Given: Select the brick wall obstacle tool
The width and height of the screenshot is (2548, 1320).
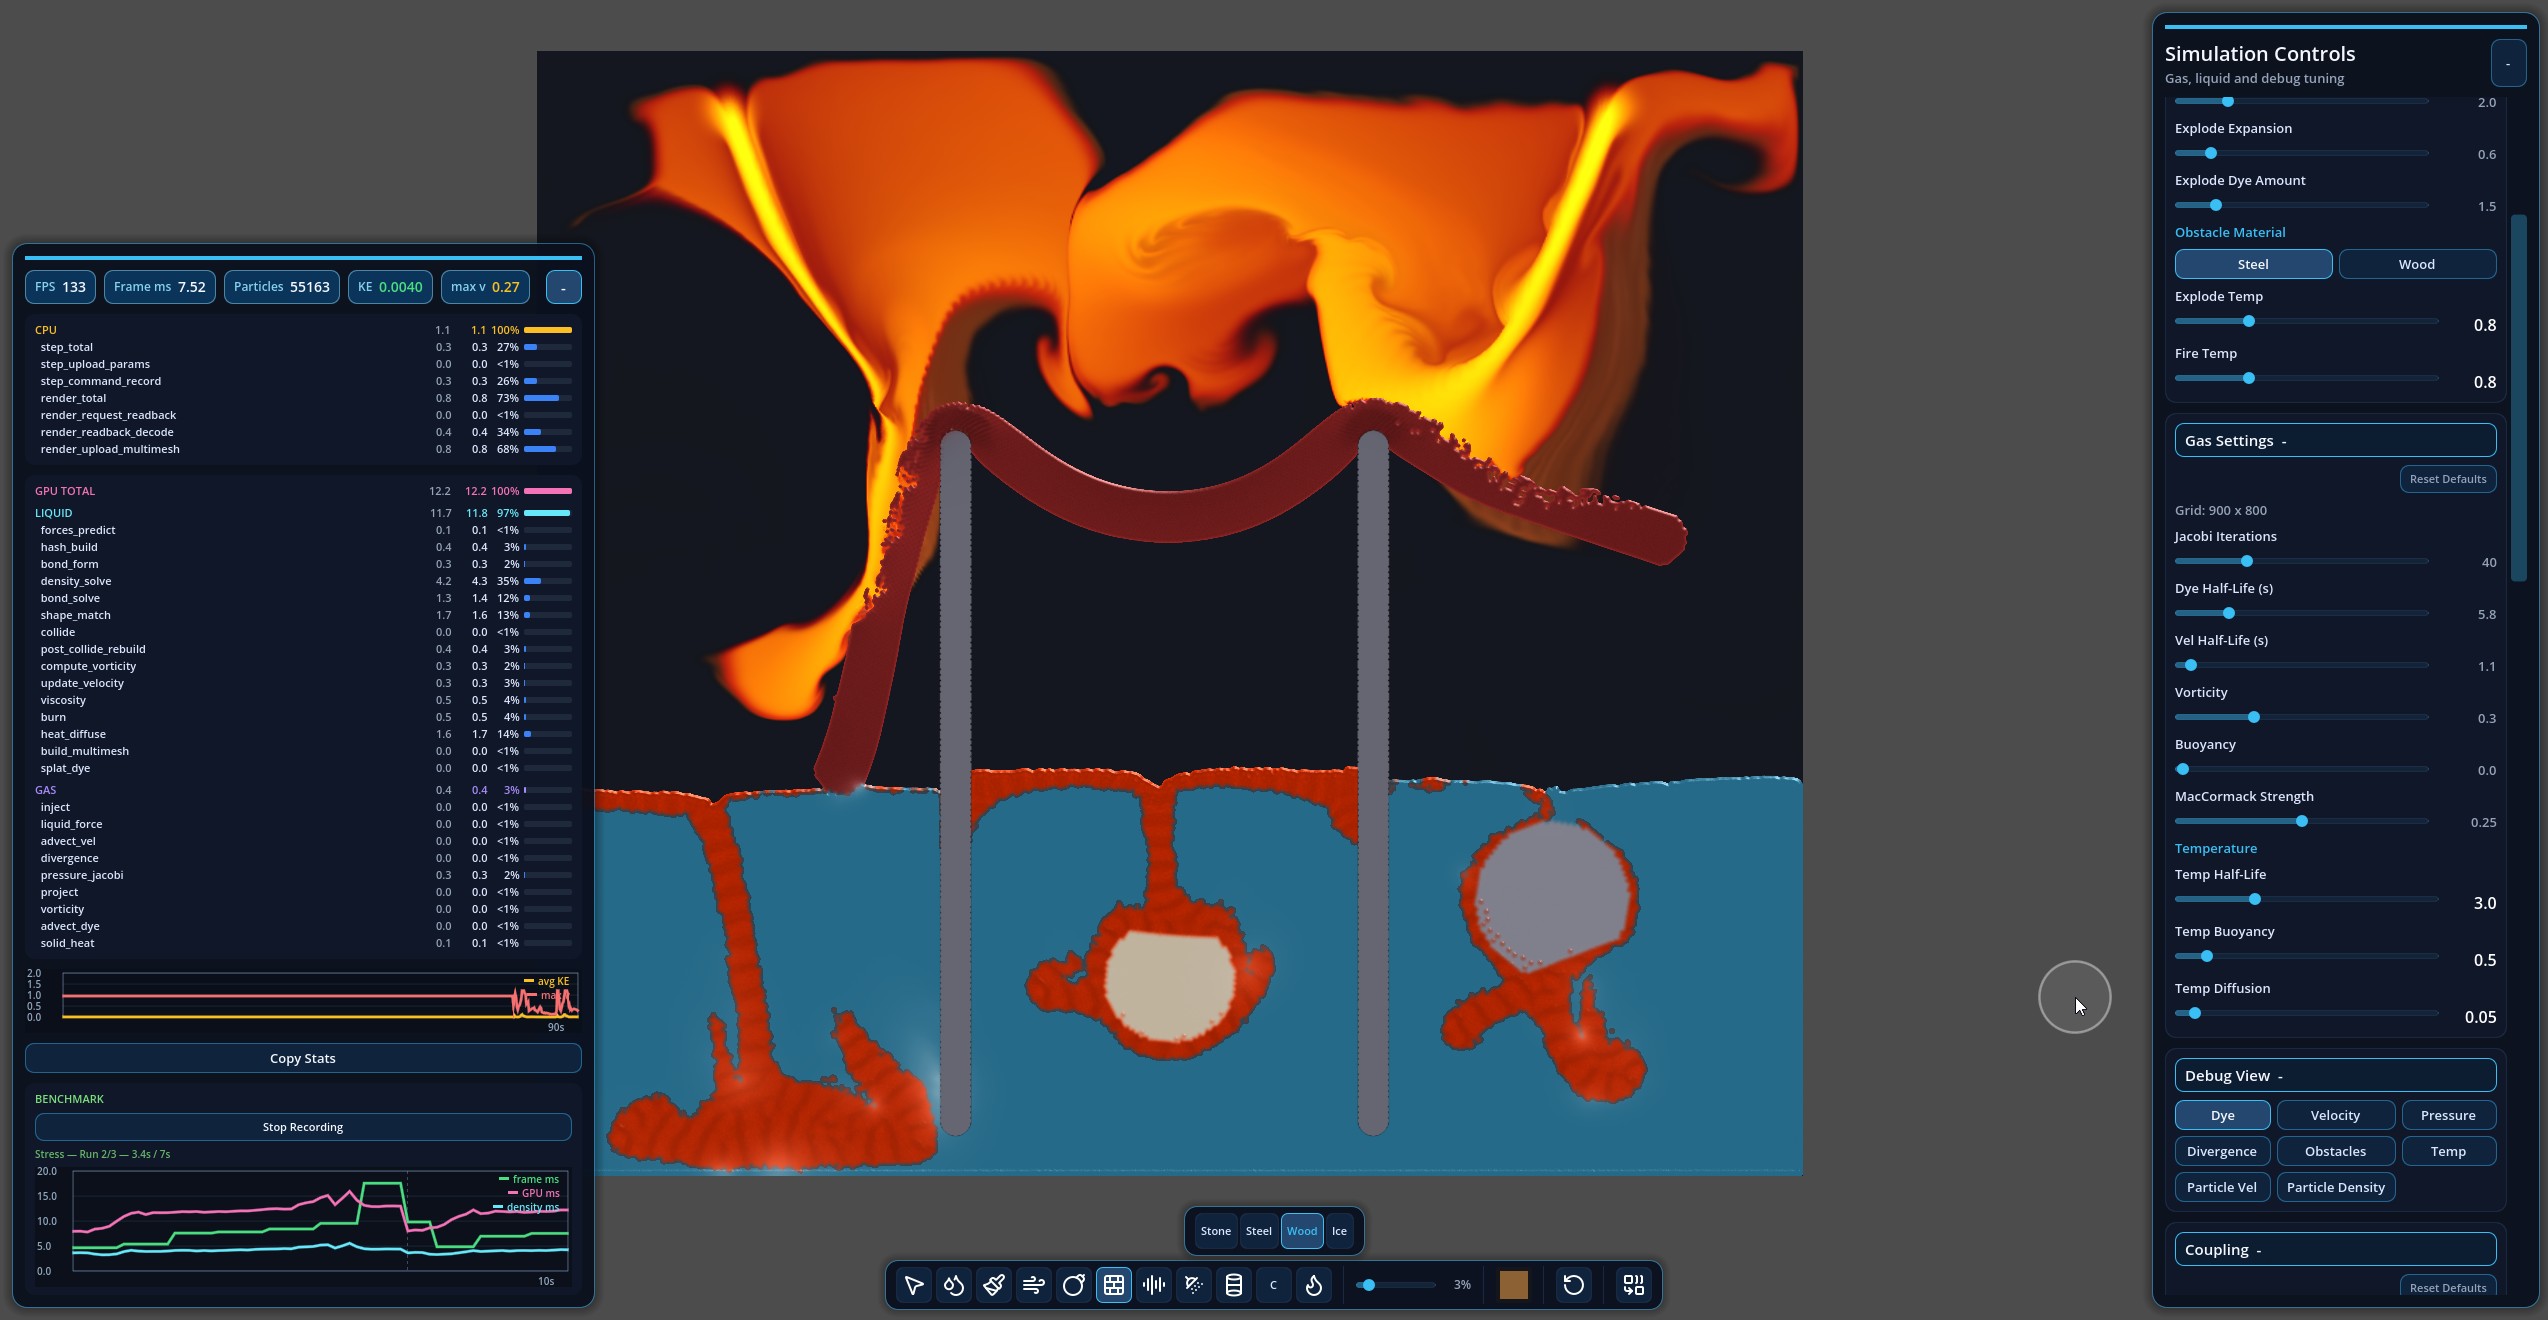Looking at the screenshot, I should pyautogui.click(x=1113, y=1285).
